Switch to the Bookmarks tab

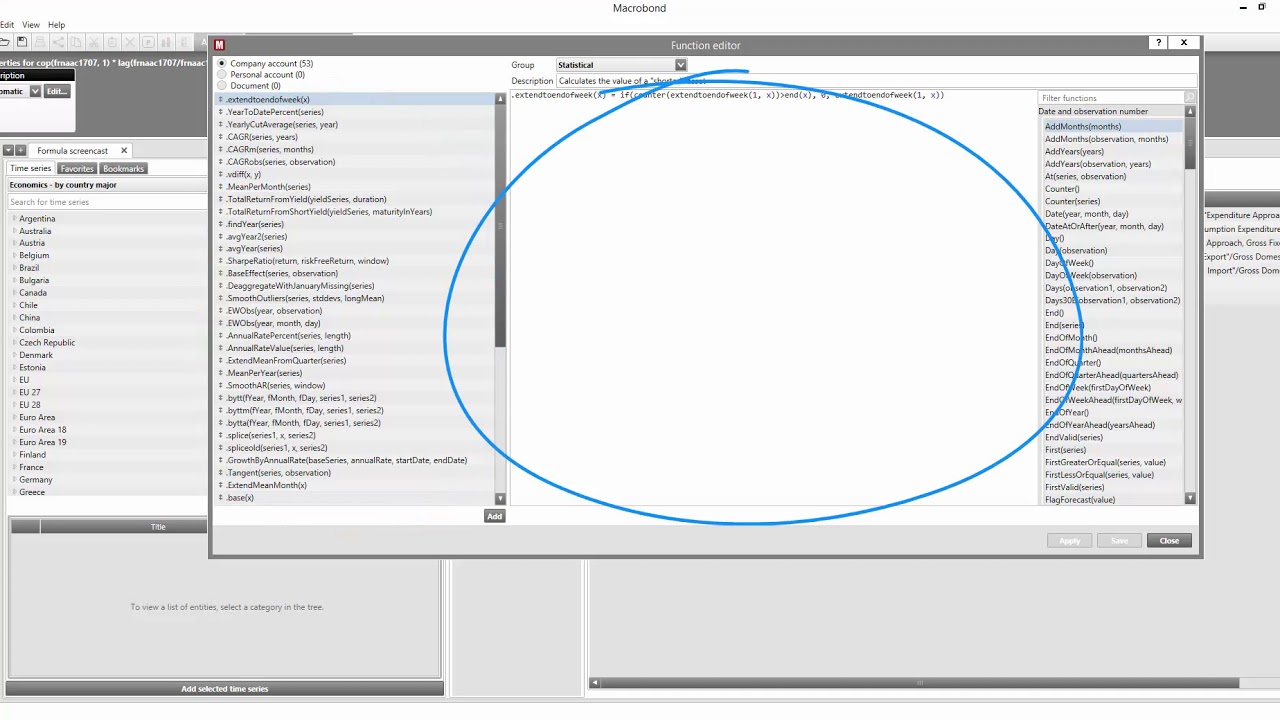pos(123,169)
